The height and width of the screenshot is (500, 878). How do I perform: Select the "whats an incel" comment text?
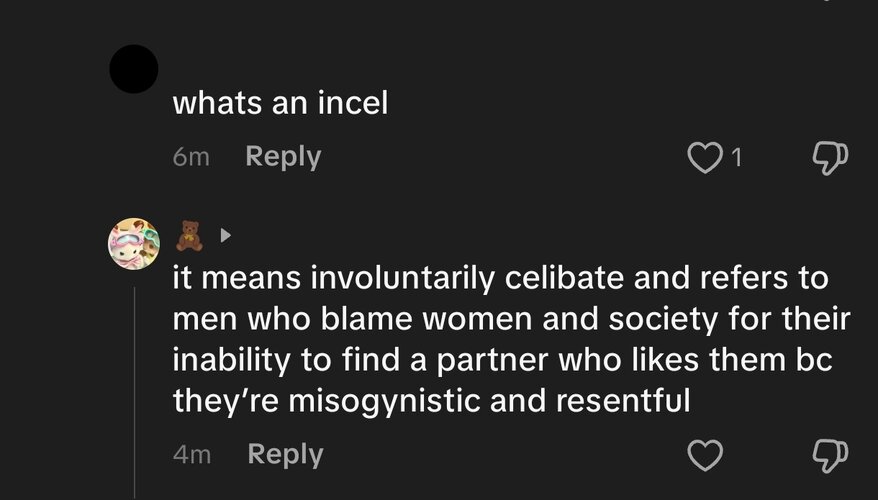[x=280, y=104]
